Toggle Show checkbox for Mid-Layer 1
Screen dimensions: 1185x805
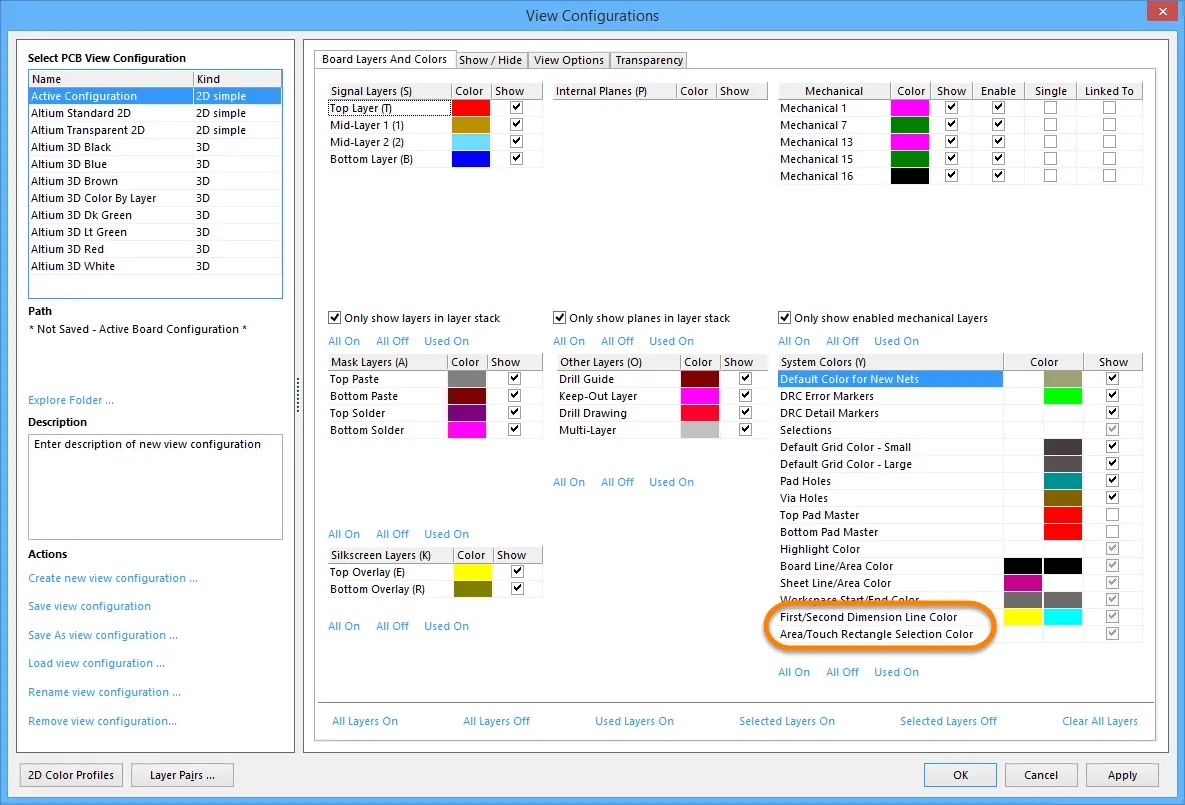point(516,125)
